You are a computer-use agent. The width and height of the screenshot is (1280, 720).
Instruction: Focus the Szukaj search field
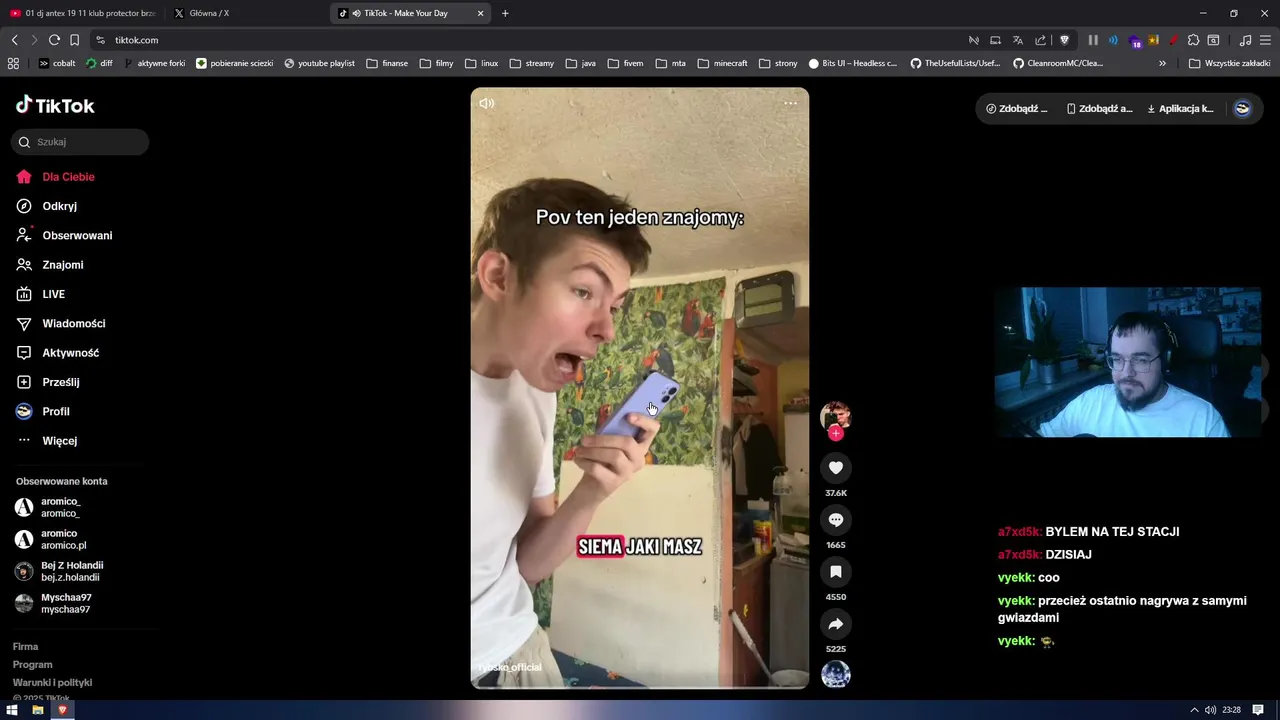pos(80,142)
